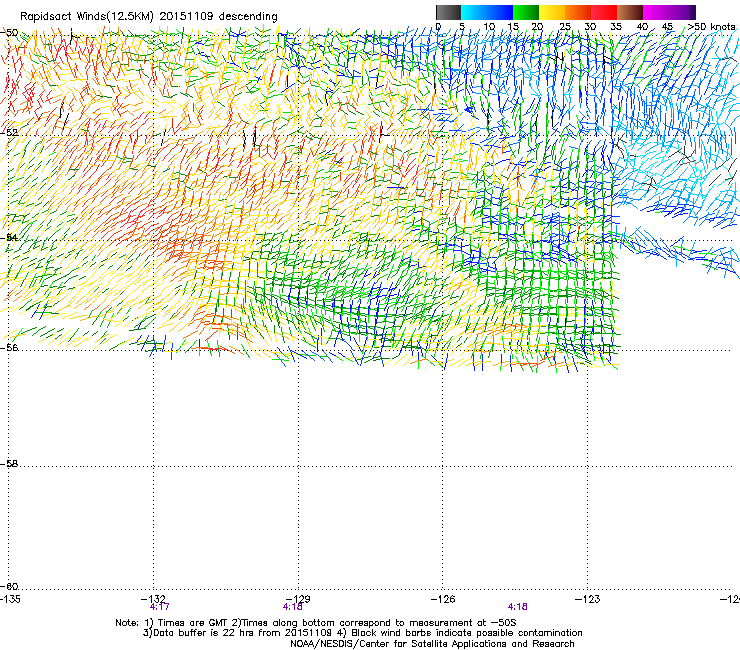Click the '0' legend scale label
The image size is (740, 650).
pyautogui.click(x=438, y=26)
